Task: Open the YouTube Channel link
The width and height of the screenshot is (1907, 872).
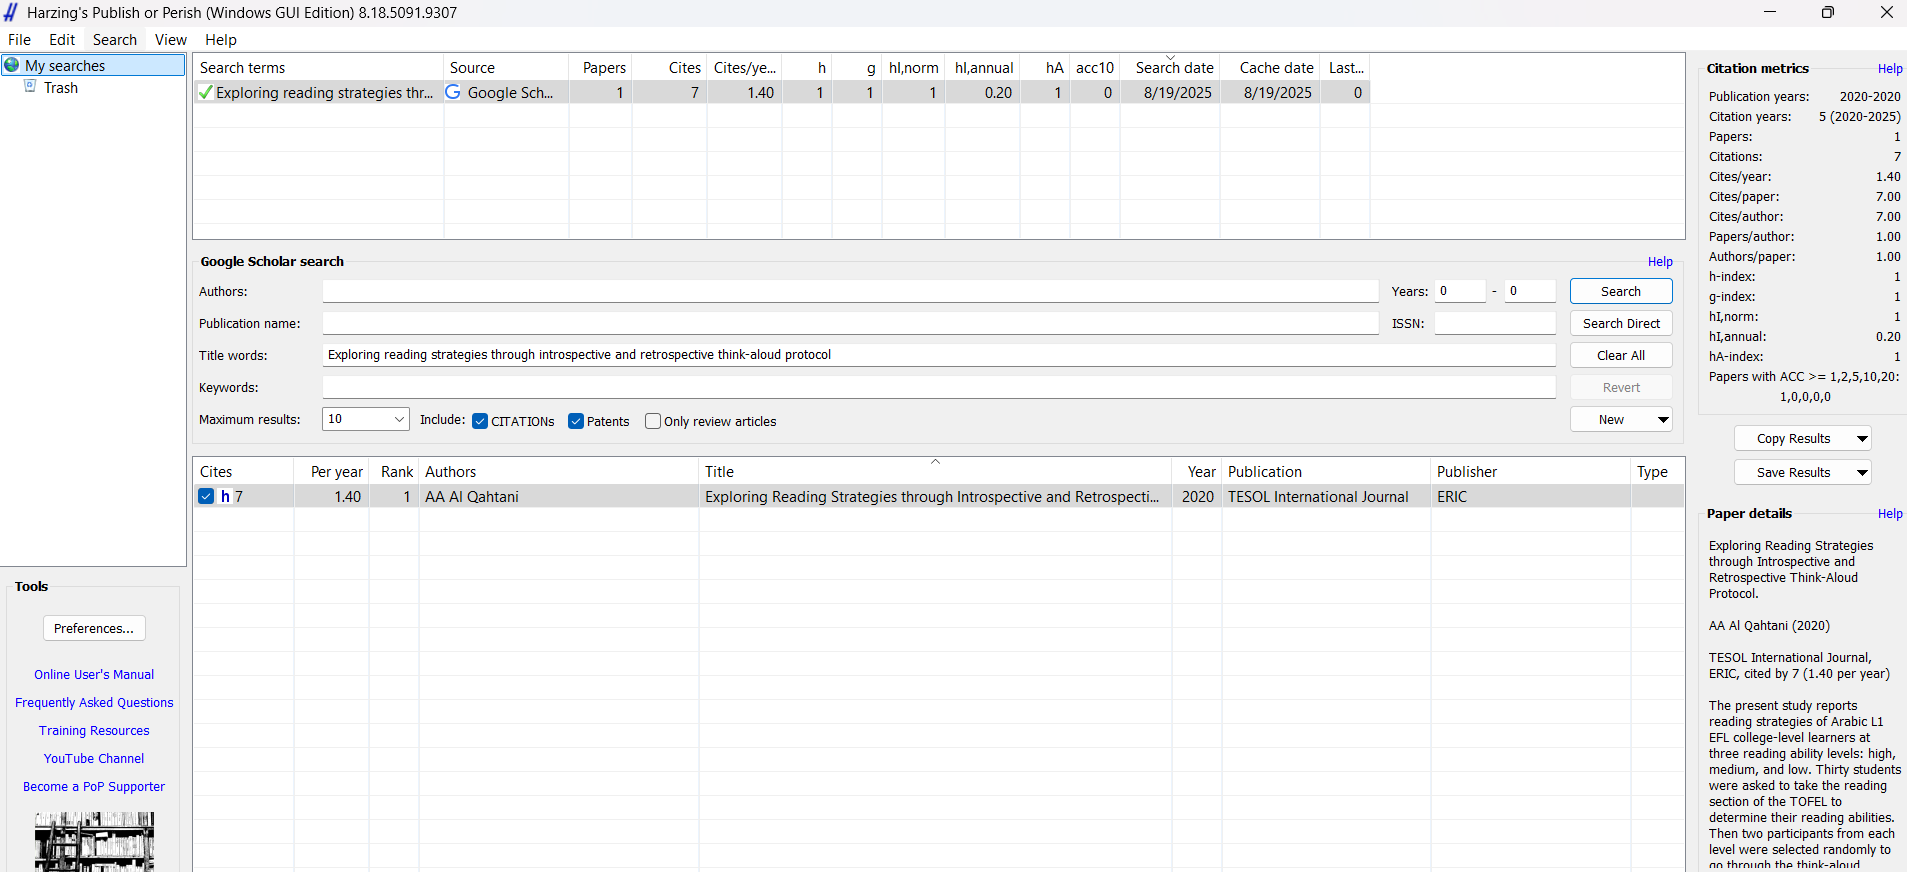Action: pos(94,758)
